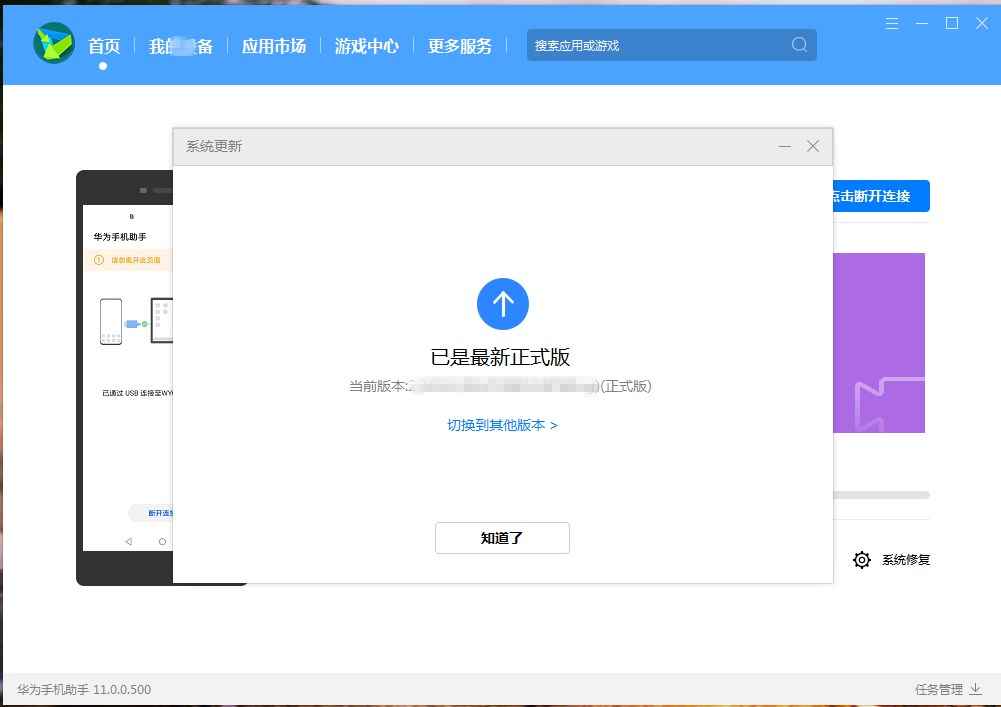Click the gray storage progress bar
The width and height of the screenshot is (1001, 707).
click(x=881, y=495)
